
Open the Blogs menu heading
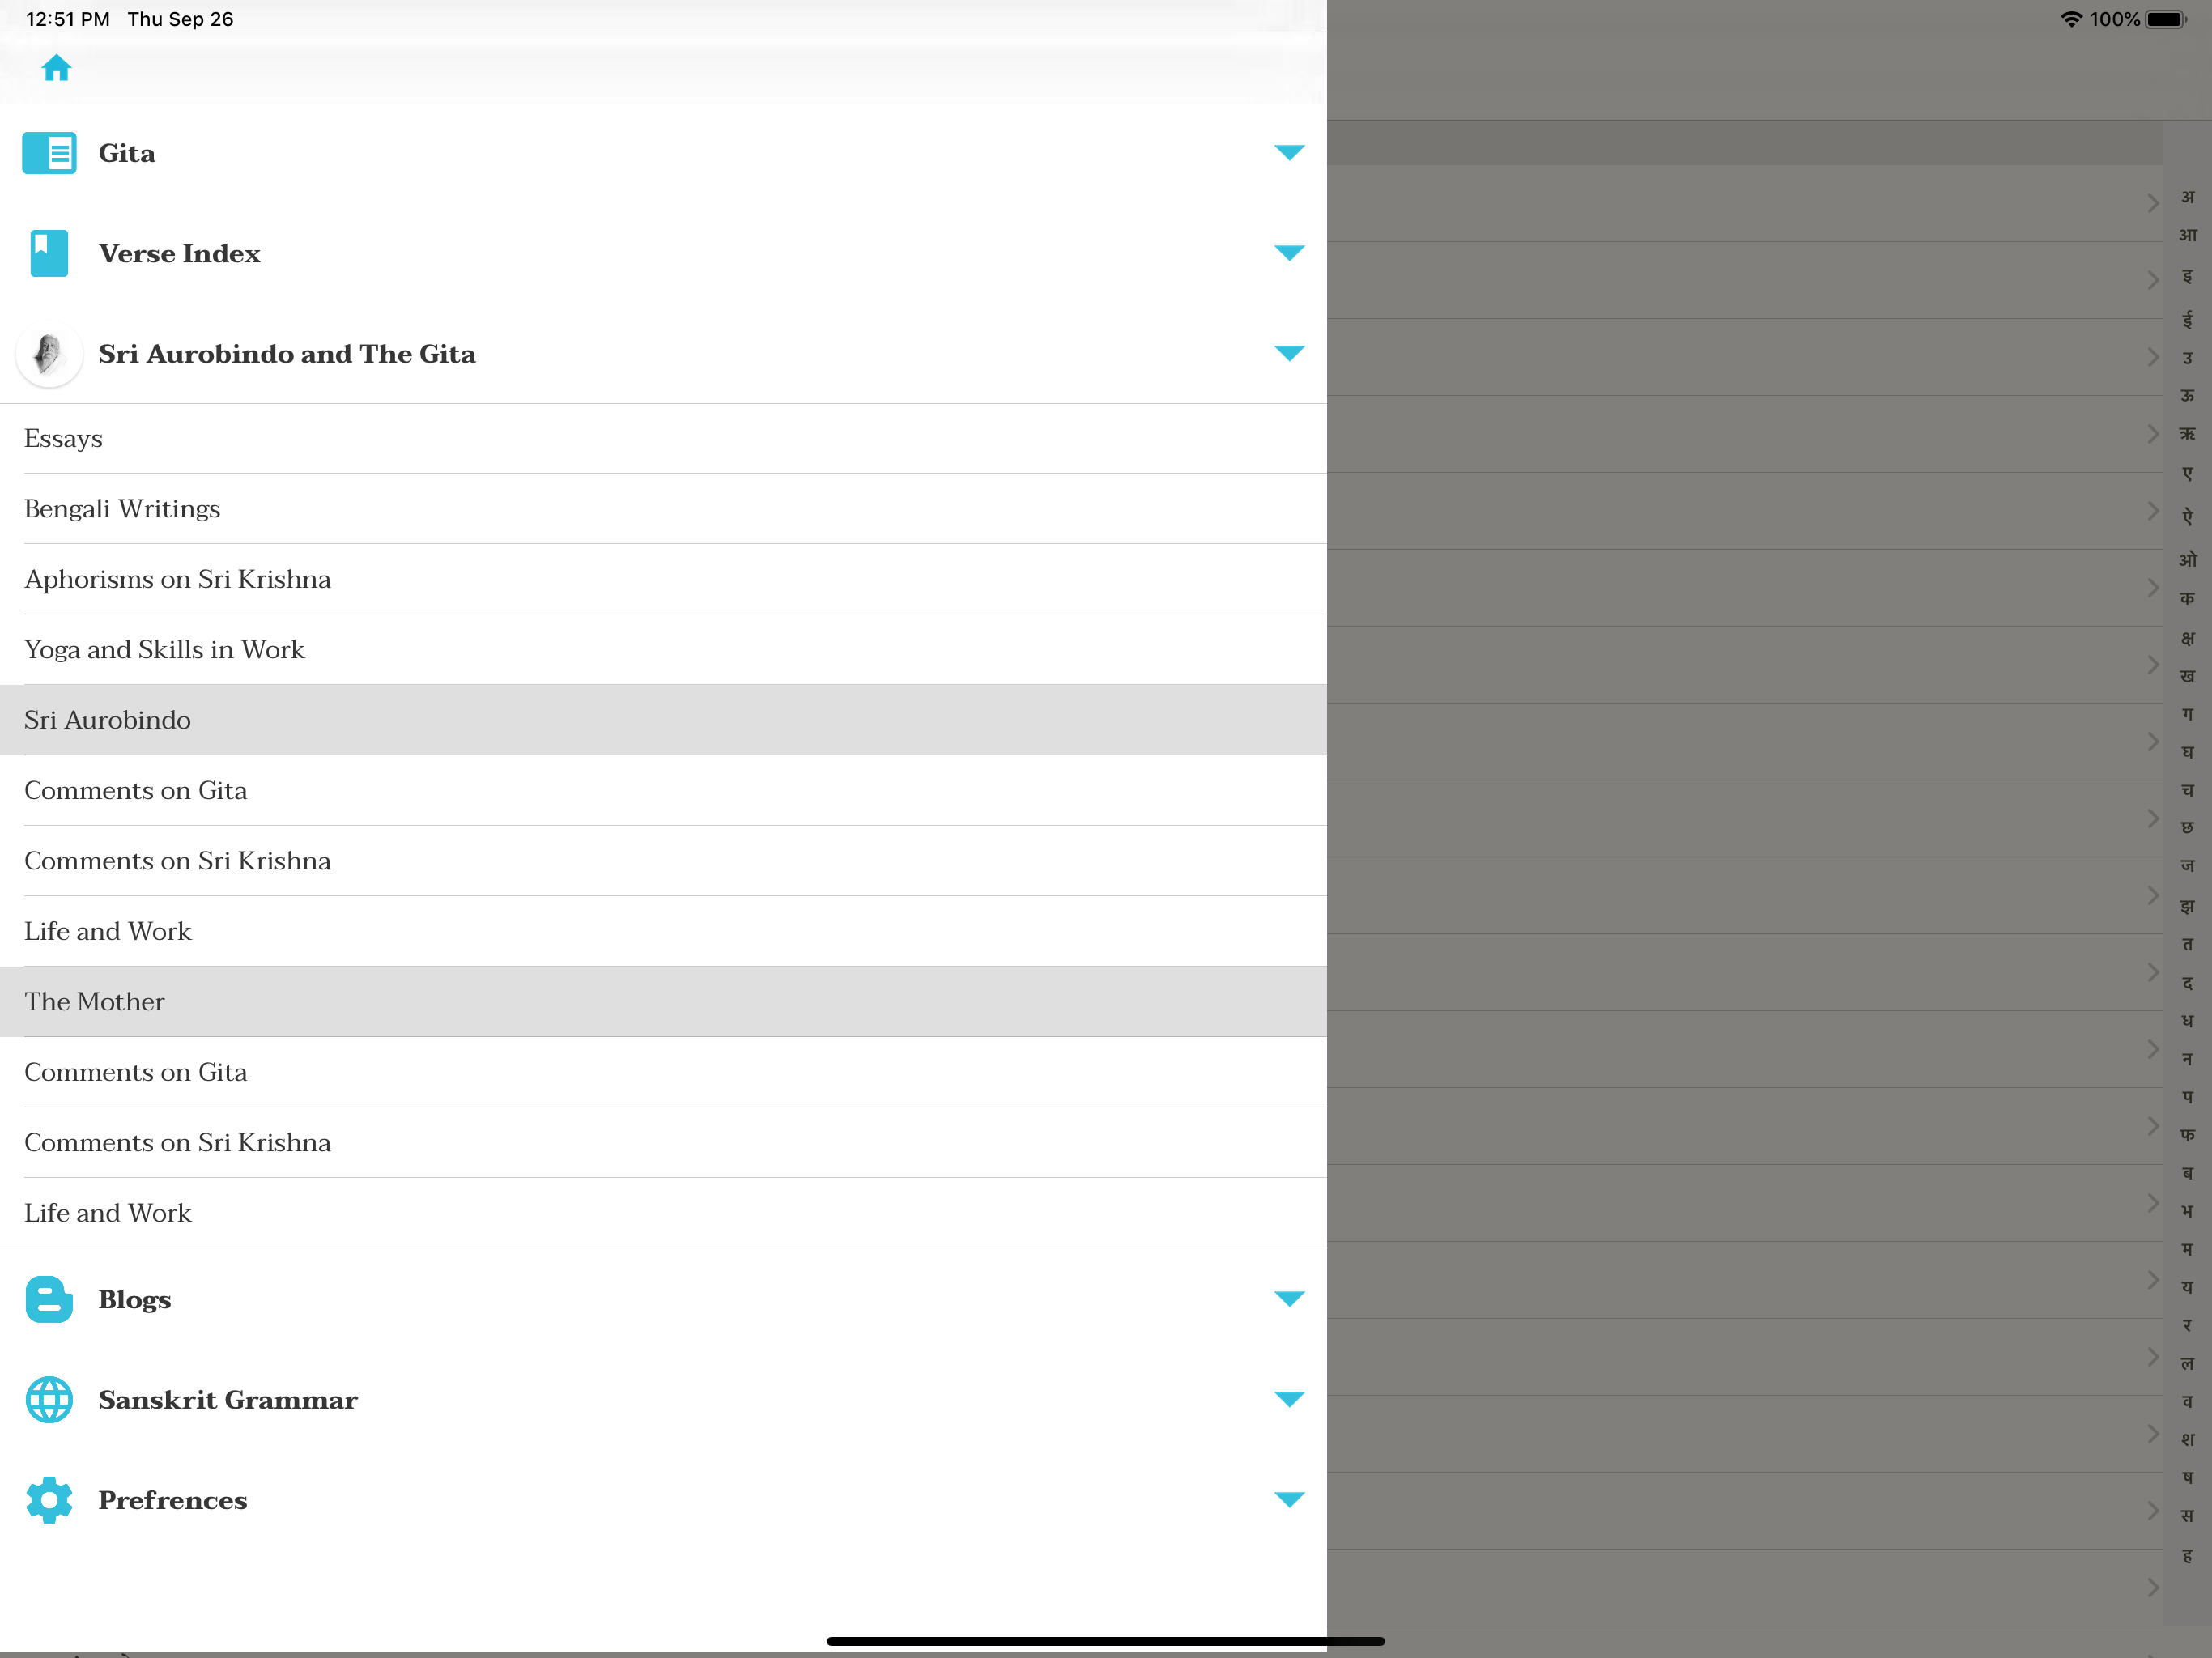134,1299
